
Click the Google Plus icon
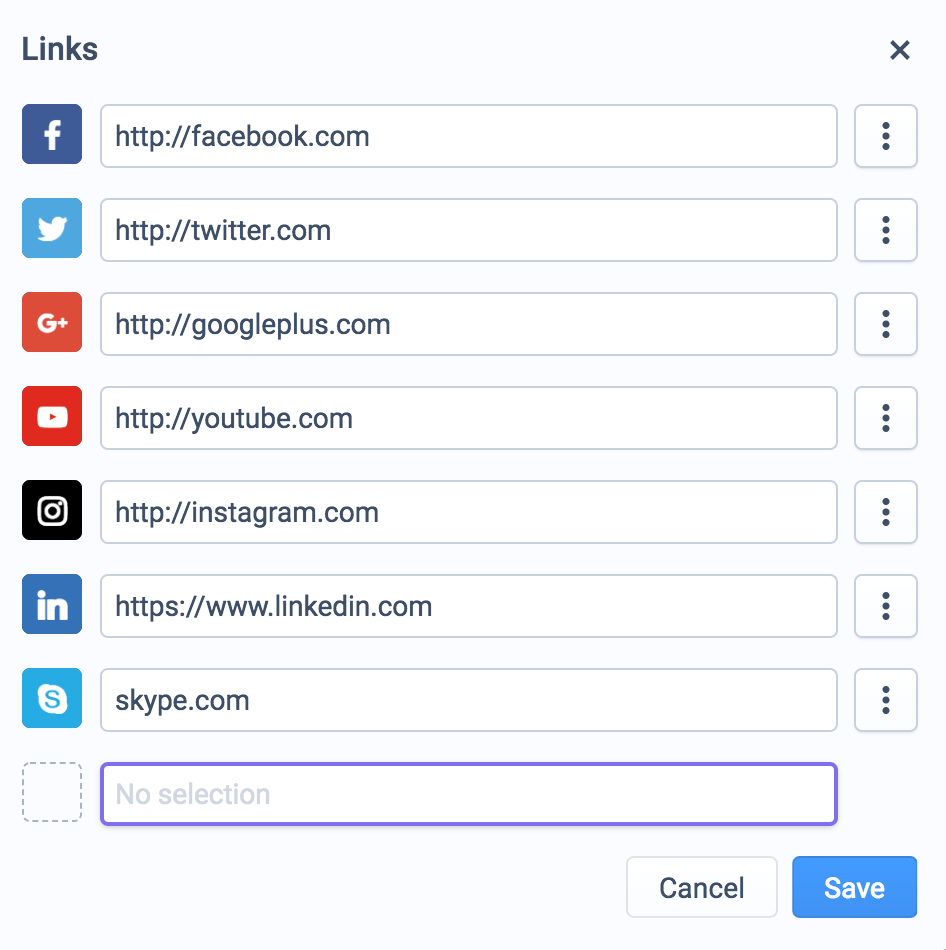click(x=52, y=322)
